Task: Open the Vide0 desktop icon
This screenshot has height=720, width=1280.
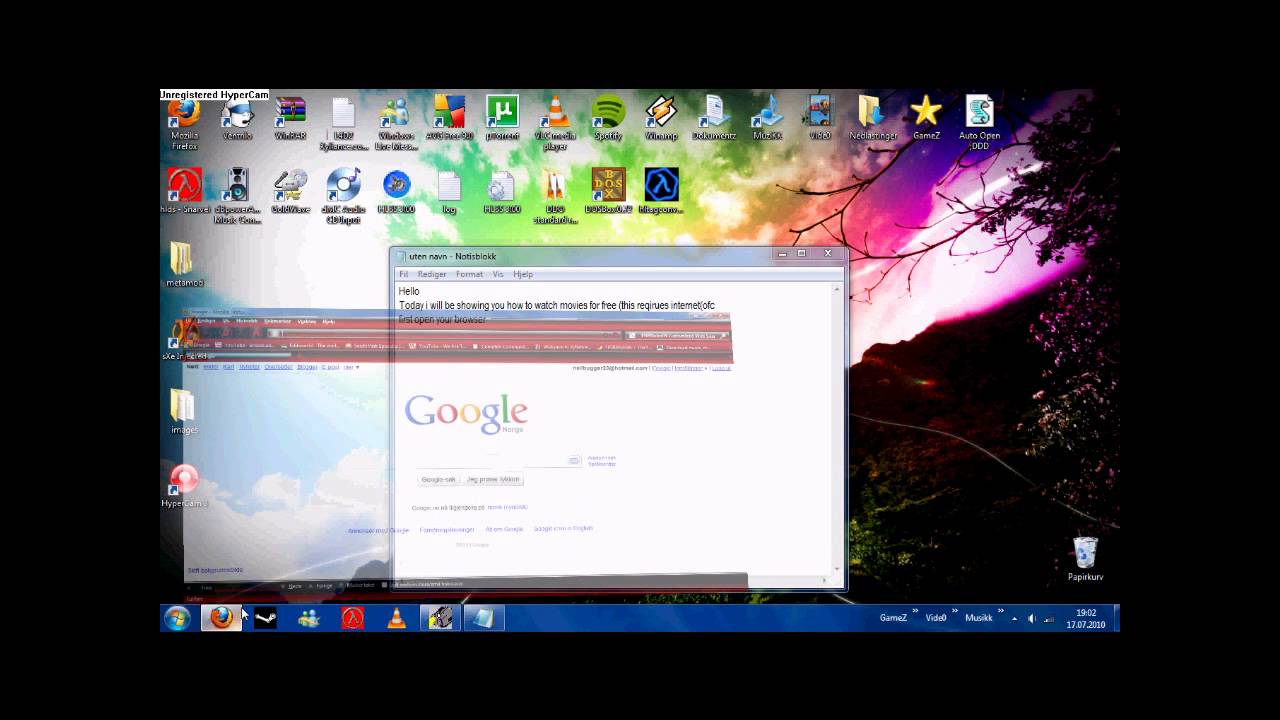Action: click(820, 120)
